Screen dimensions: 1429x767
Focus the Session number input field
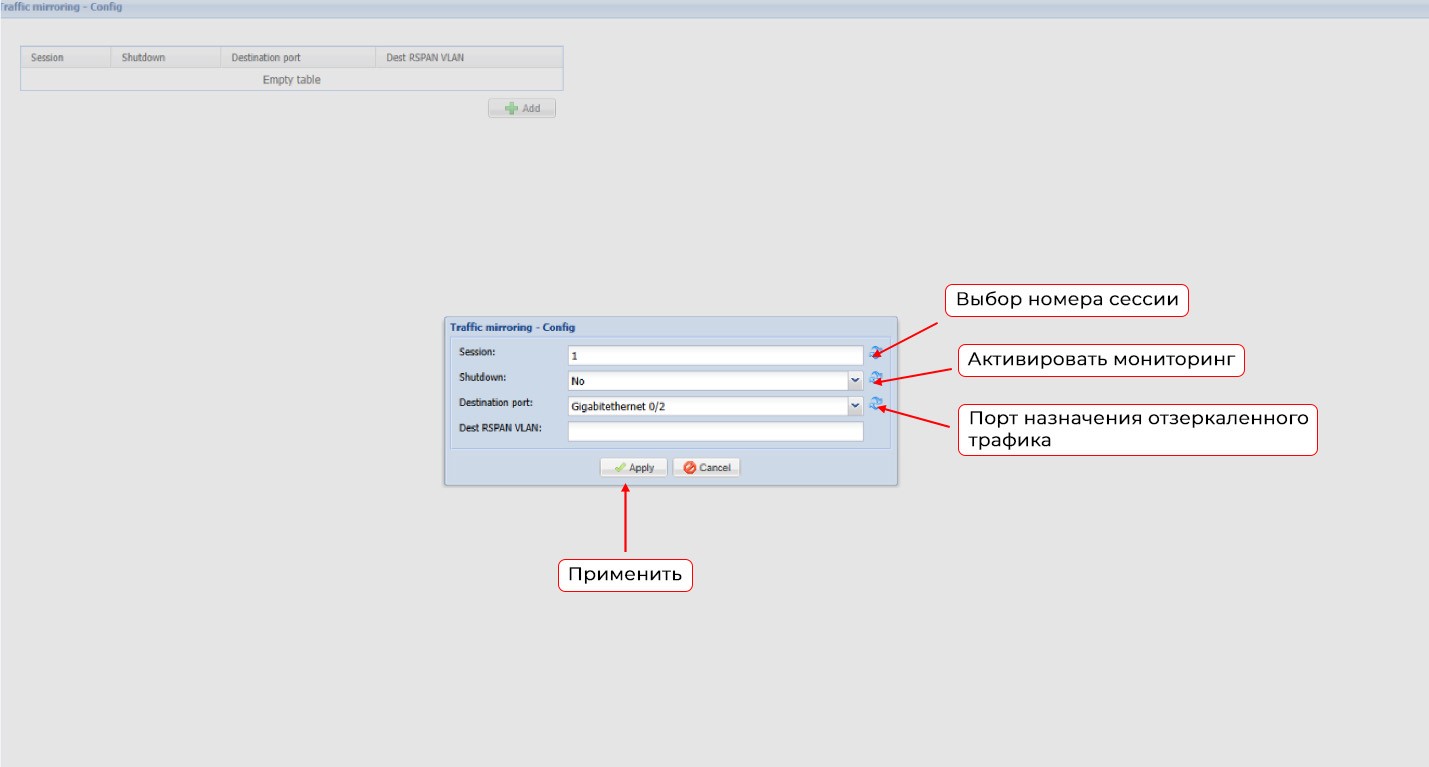714,355
